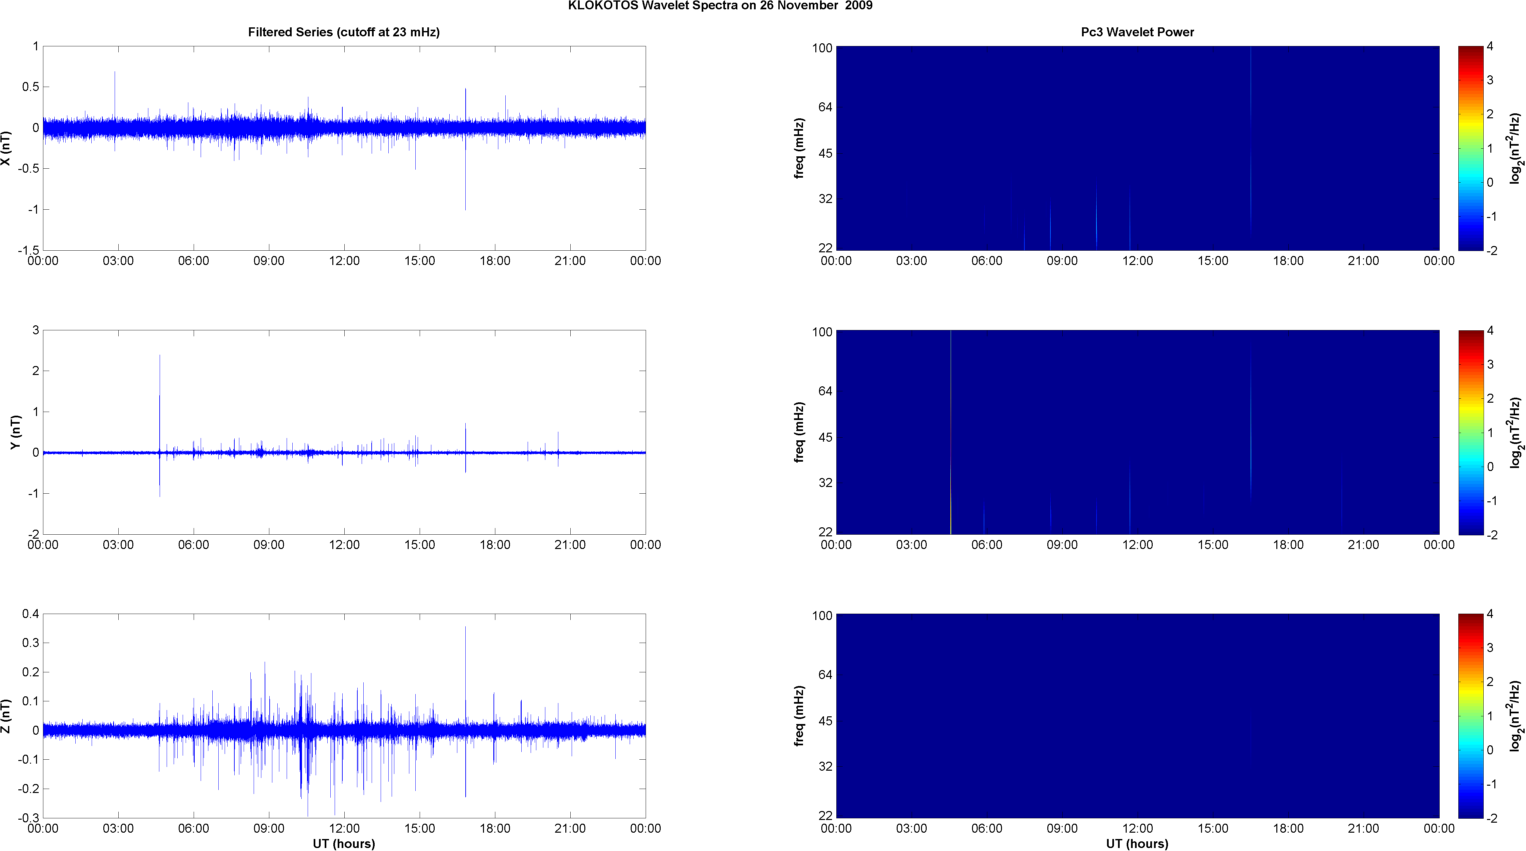The width and height of the screenshot is (1526, 851).
Task: Click the UT (hours) label under Z series
Action: (x=343, y=843)
